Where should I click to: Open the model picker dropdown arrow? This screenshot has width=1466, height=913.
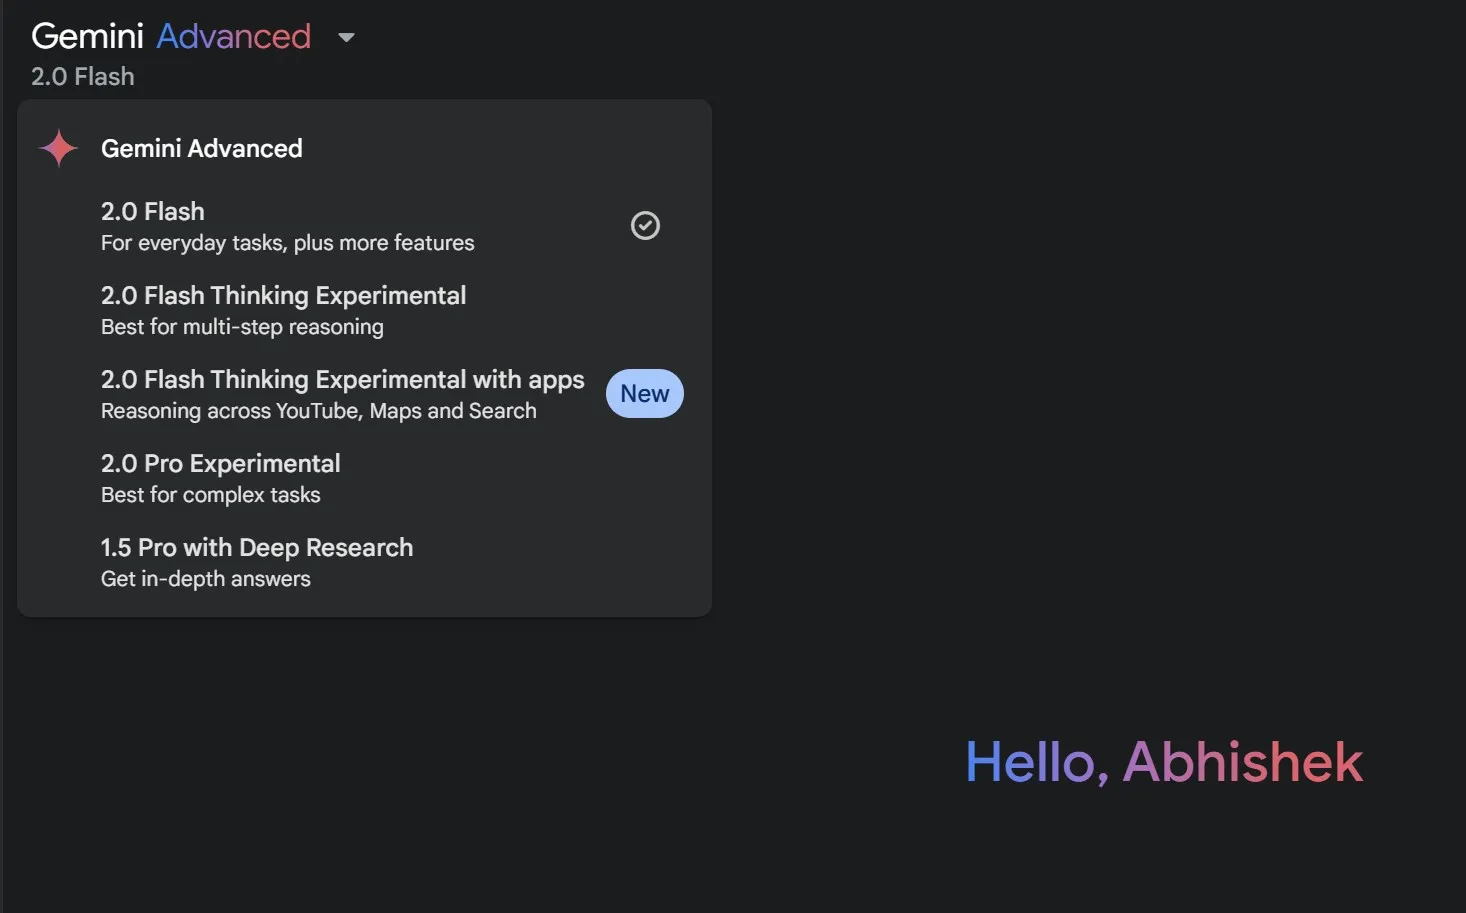click(345, 36)
